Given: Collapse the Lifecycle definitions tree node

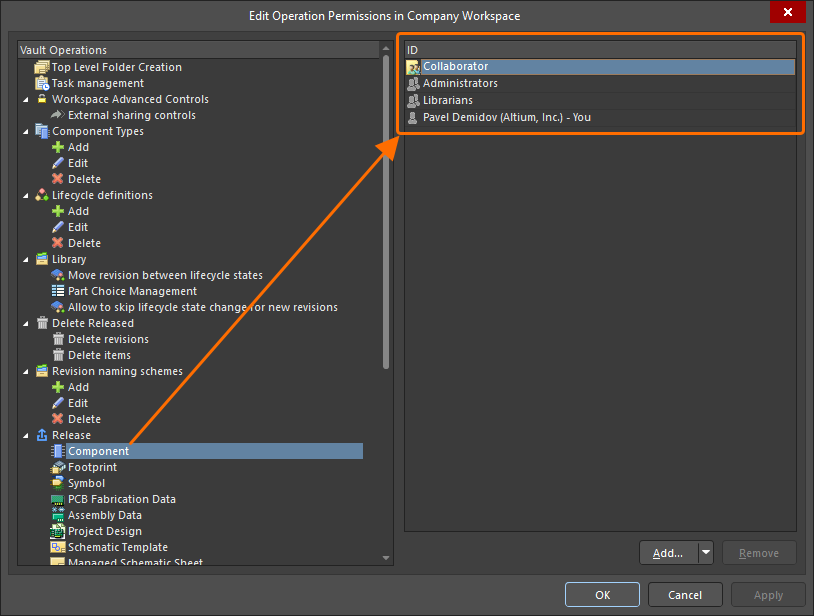Looking at the screenshot, I should pos(26,196).
